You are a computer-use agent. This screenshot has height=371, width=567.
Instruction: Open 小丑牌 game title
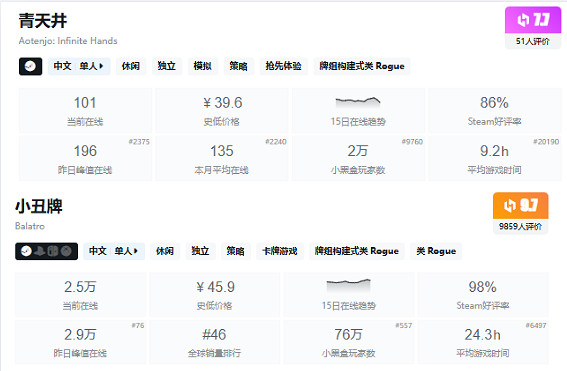pyautogui.click(x=39, y=206)
